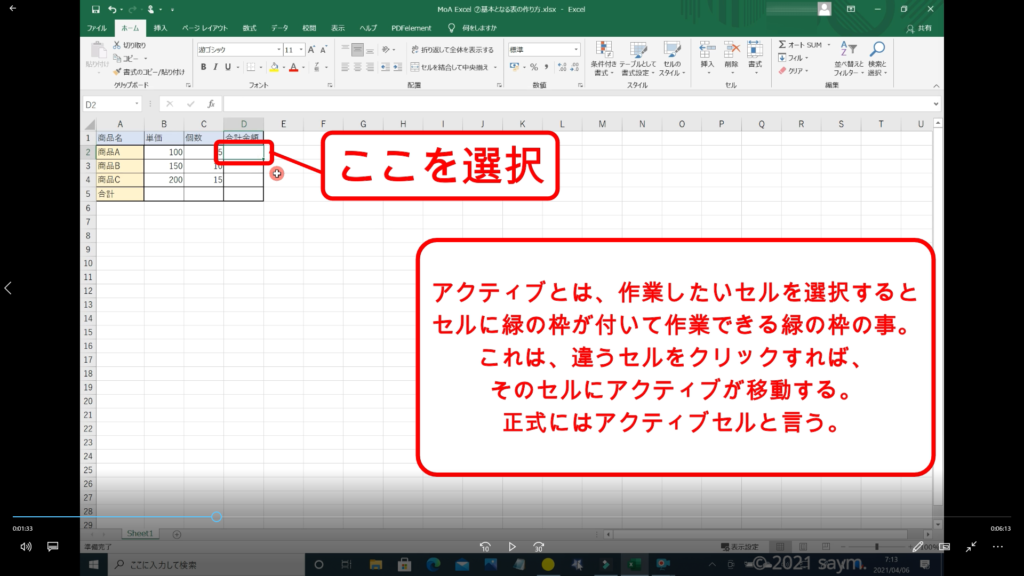Screen dimensions: 1024x576
Task: Open conditional formatting (条件付き書式)
Action: [603, 59]
